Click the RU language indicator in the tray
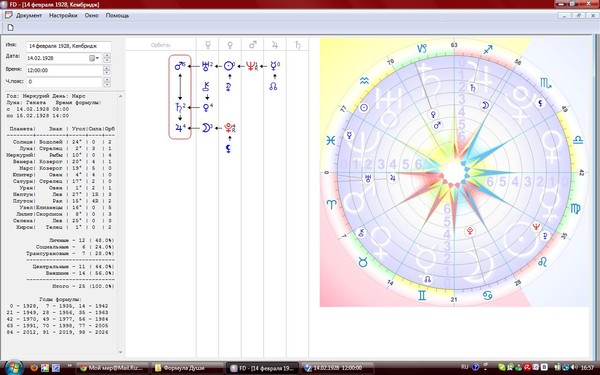Screen dimensions: 600x375 465,367
